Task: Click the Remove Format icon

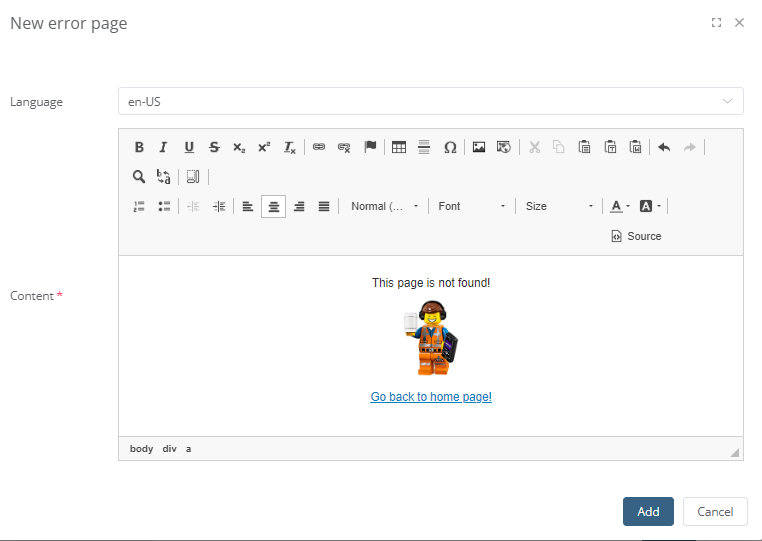Action: coord(290,147)
